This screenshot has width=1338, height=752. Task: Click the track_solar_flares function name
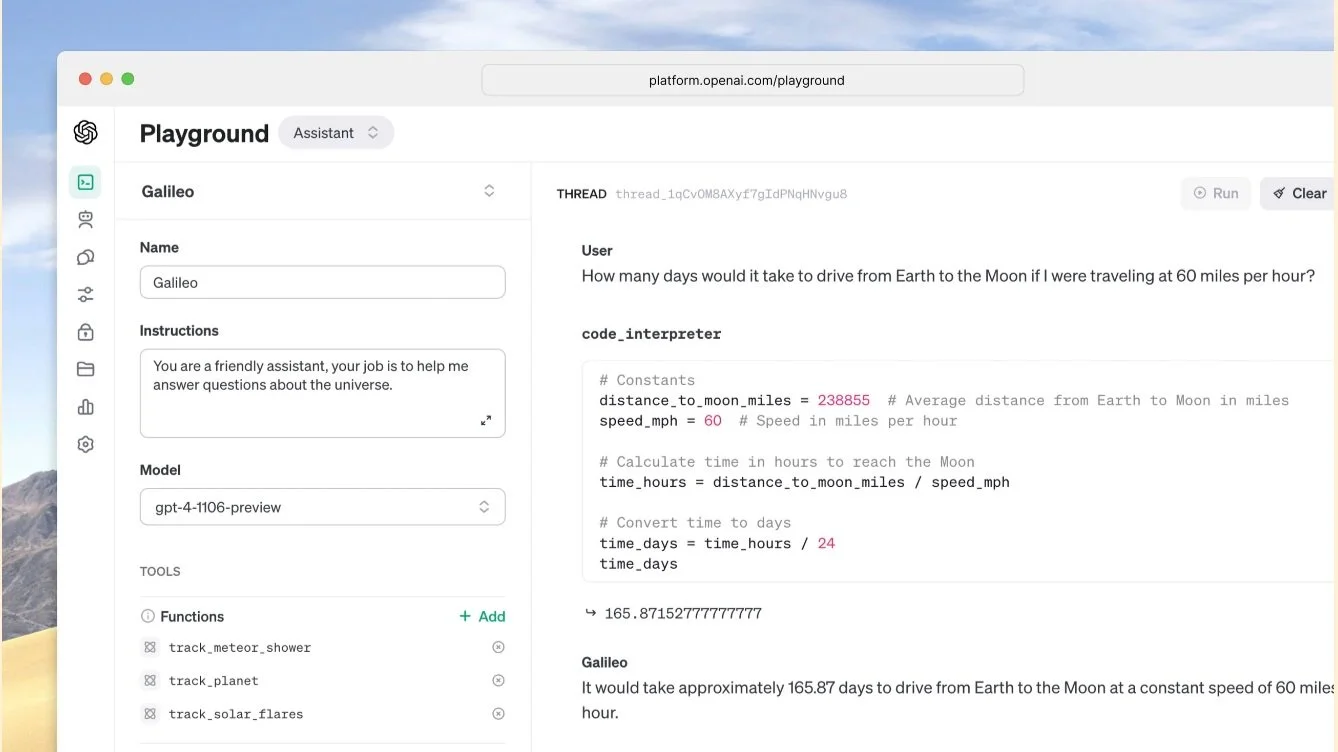pos(236,714)
